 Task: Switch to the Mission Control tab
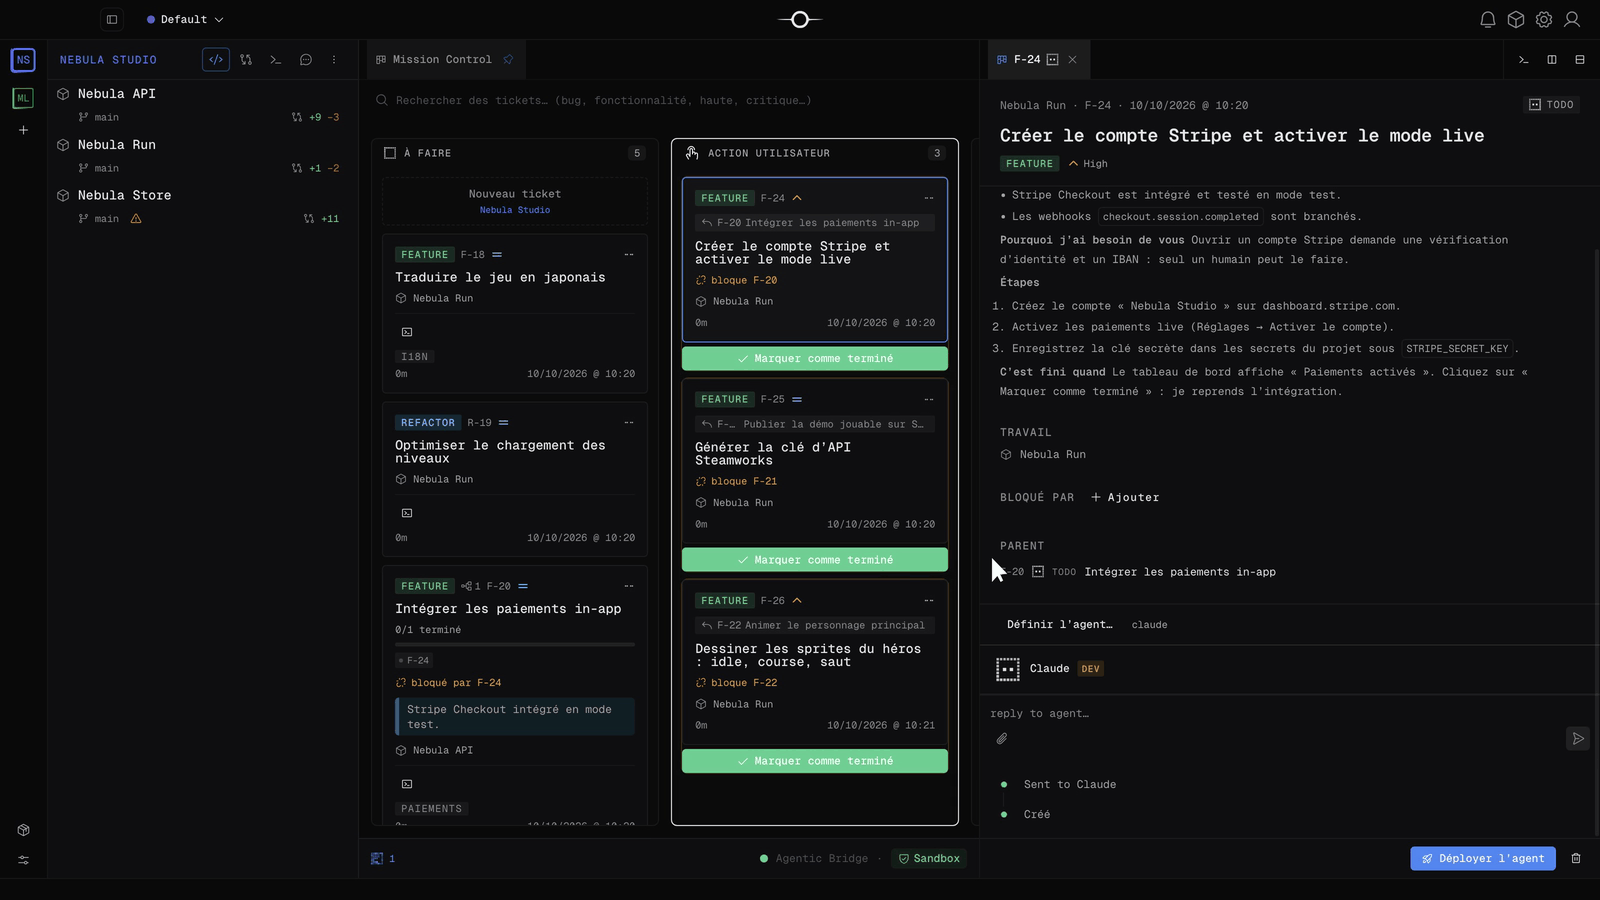(442, 60)
